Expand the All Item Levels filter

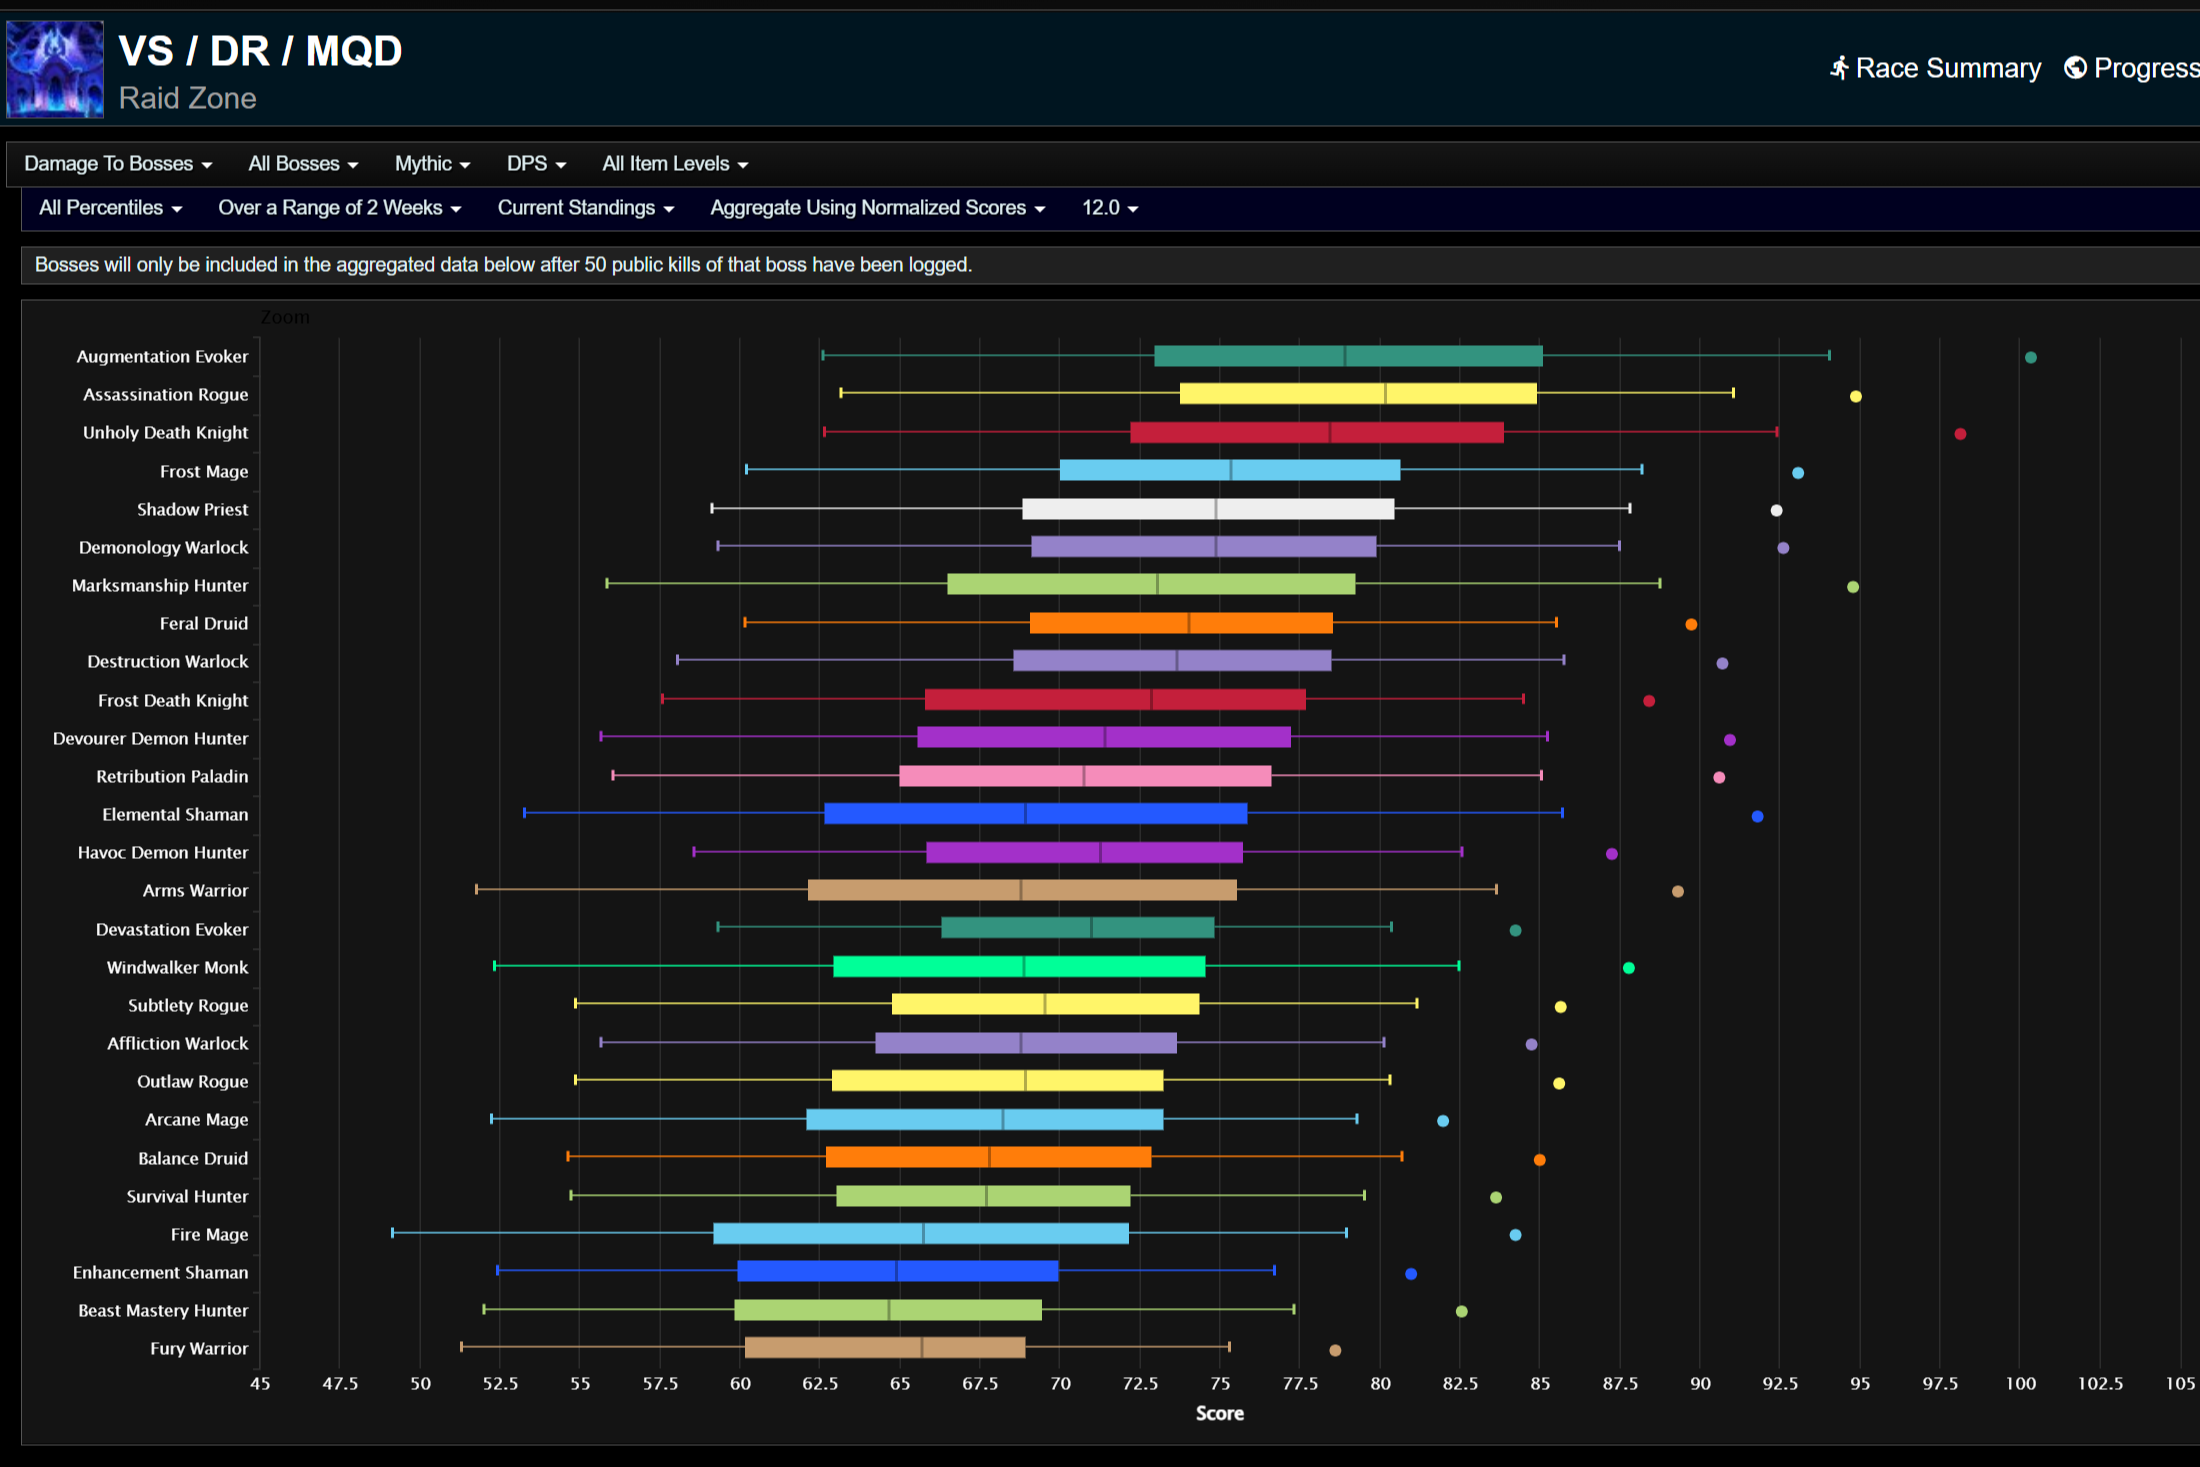click(674, 164)
